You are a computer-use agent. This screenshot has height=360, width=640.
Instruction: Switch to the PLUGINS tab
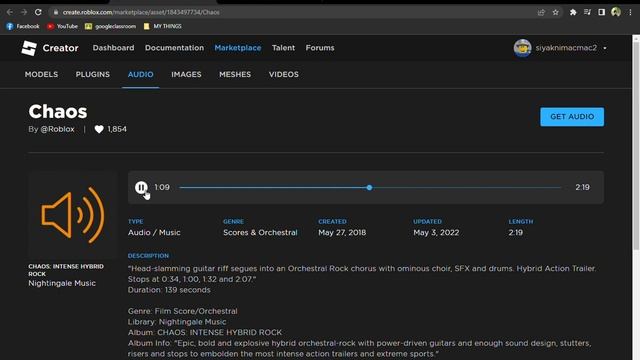93,74
